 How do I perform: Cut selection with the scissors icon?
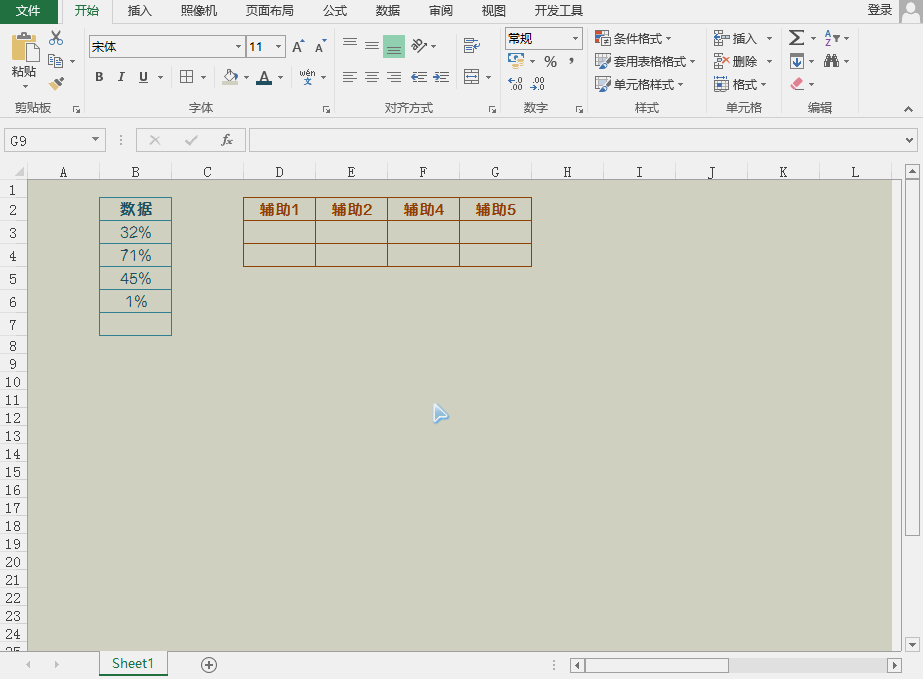(56, 38)
